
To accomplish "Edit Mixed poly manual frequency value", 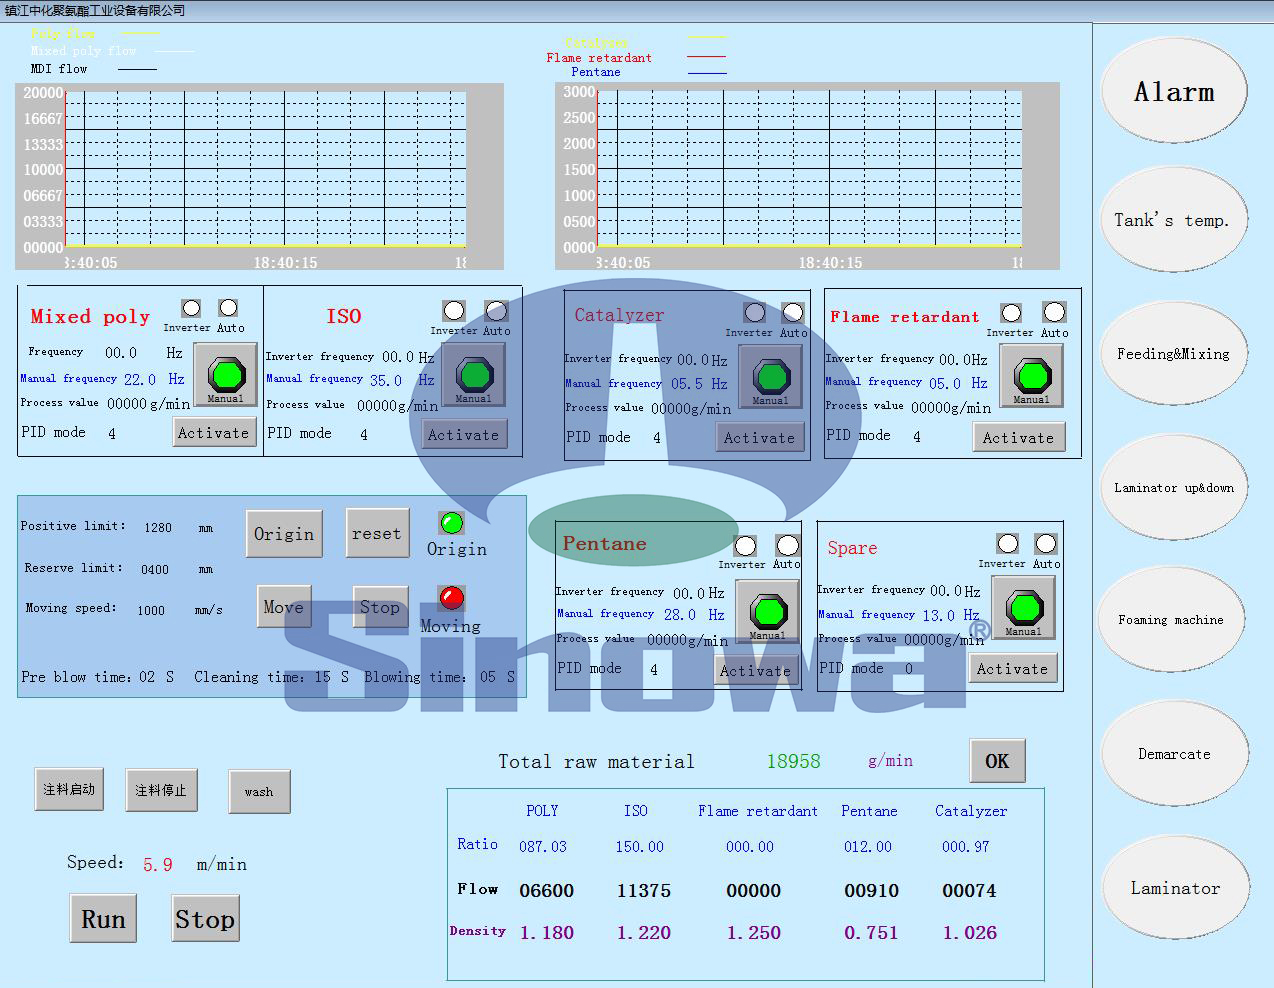I will [140, 380].
